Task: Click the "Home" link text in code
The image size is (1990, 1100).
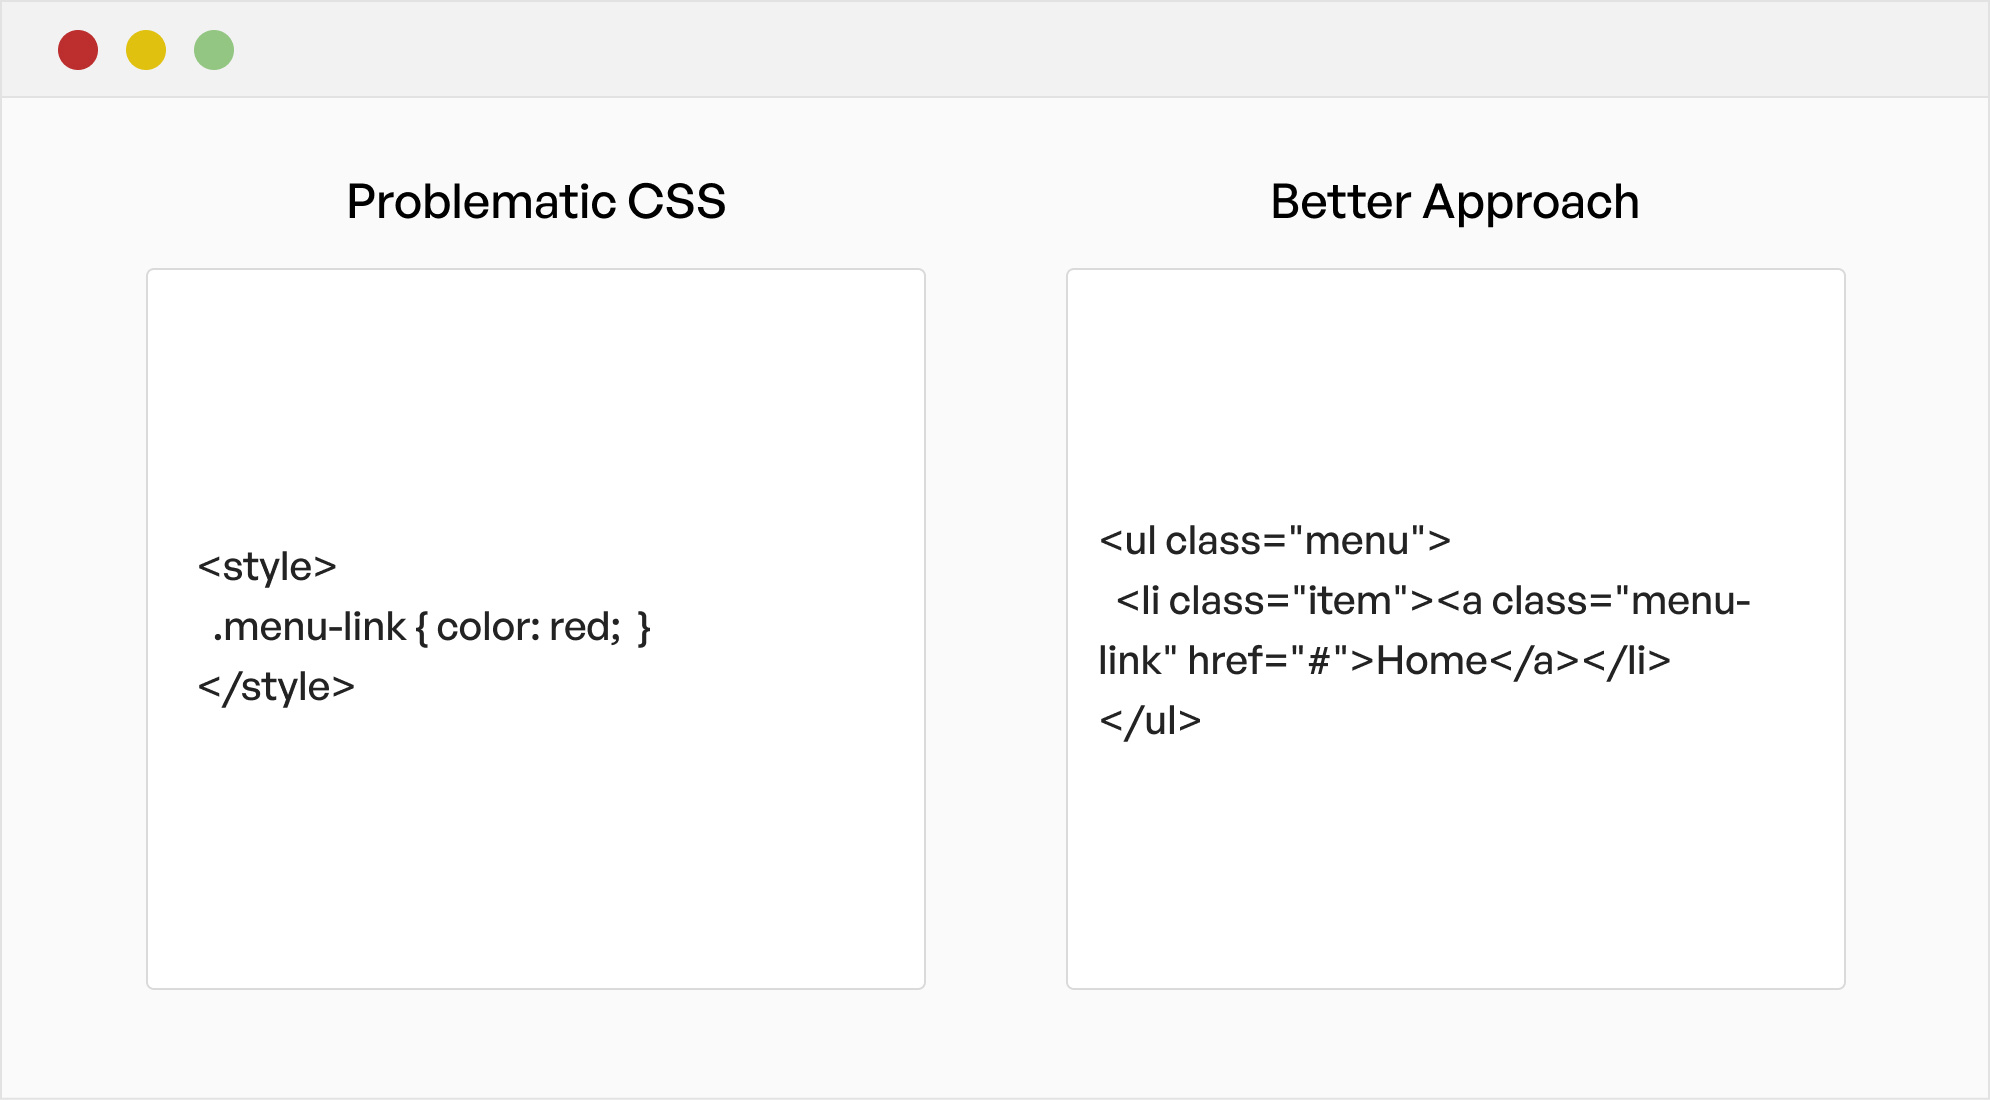Action: [1432, 661]
